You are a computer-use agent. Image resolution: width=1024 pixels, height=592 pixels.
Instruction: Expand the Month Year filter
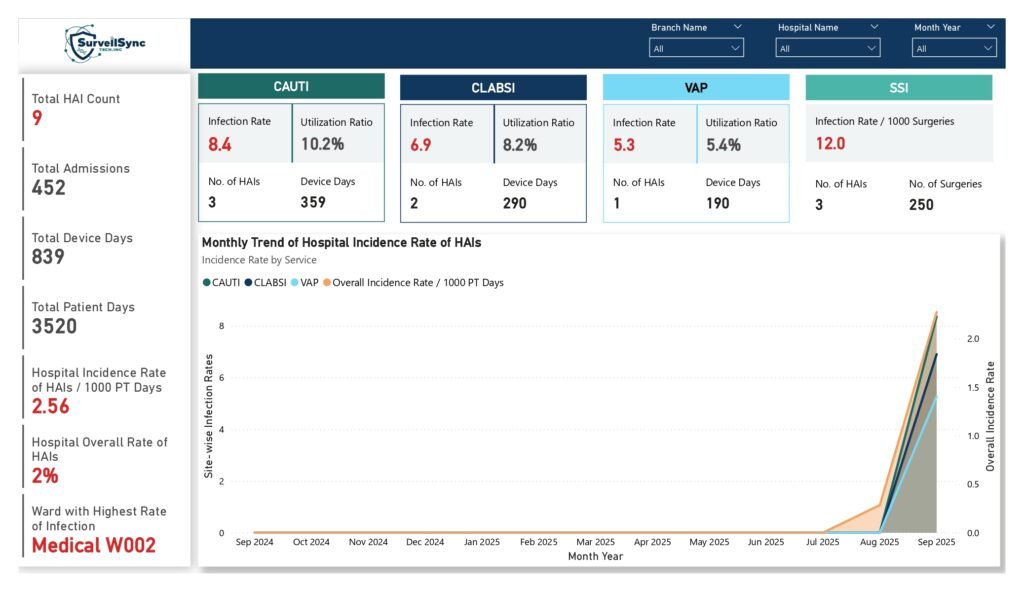[953, 47]
